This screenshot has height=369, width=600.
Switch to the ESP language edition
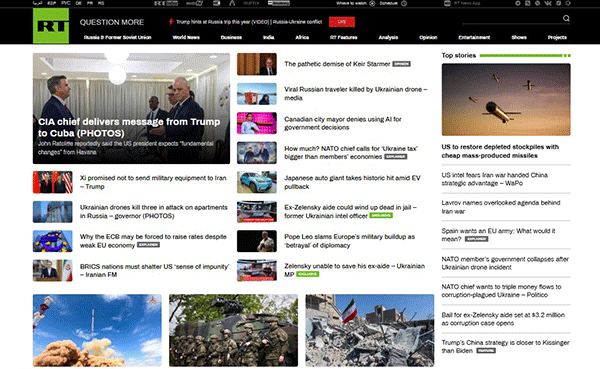point(52,3)
